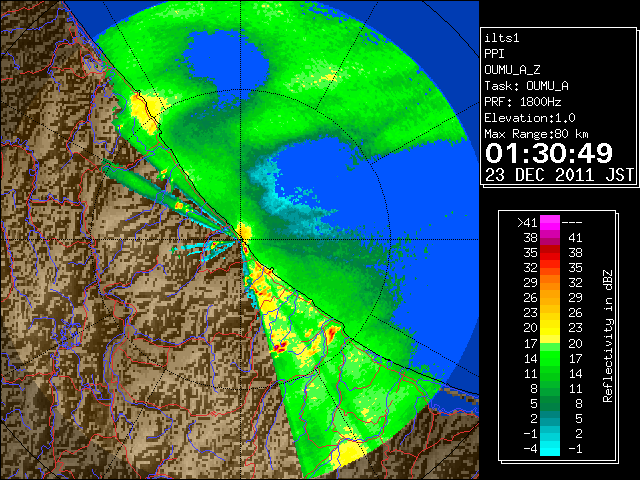Click the Max Range:80 km text
Image resolution: width=640 pixels, height=480 pixels.
[x=536, y=134]
